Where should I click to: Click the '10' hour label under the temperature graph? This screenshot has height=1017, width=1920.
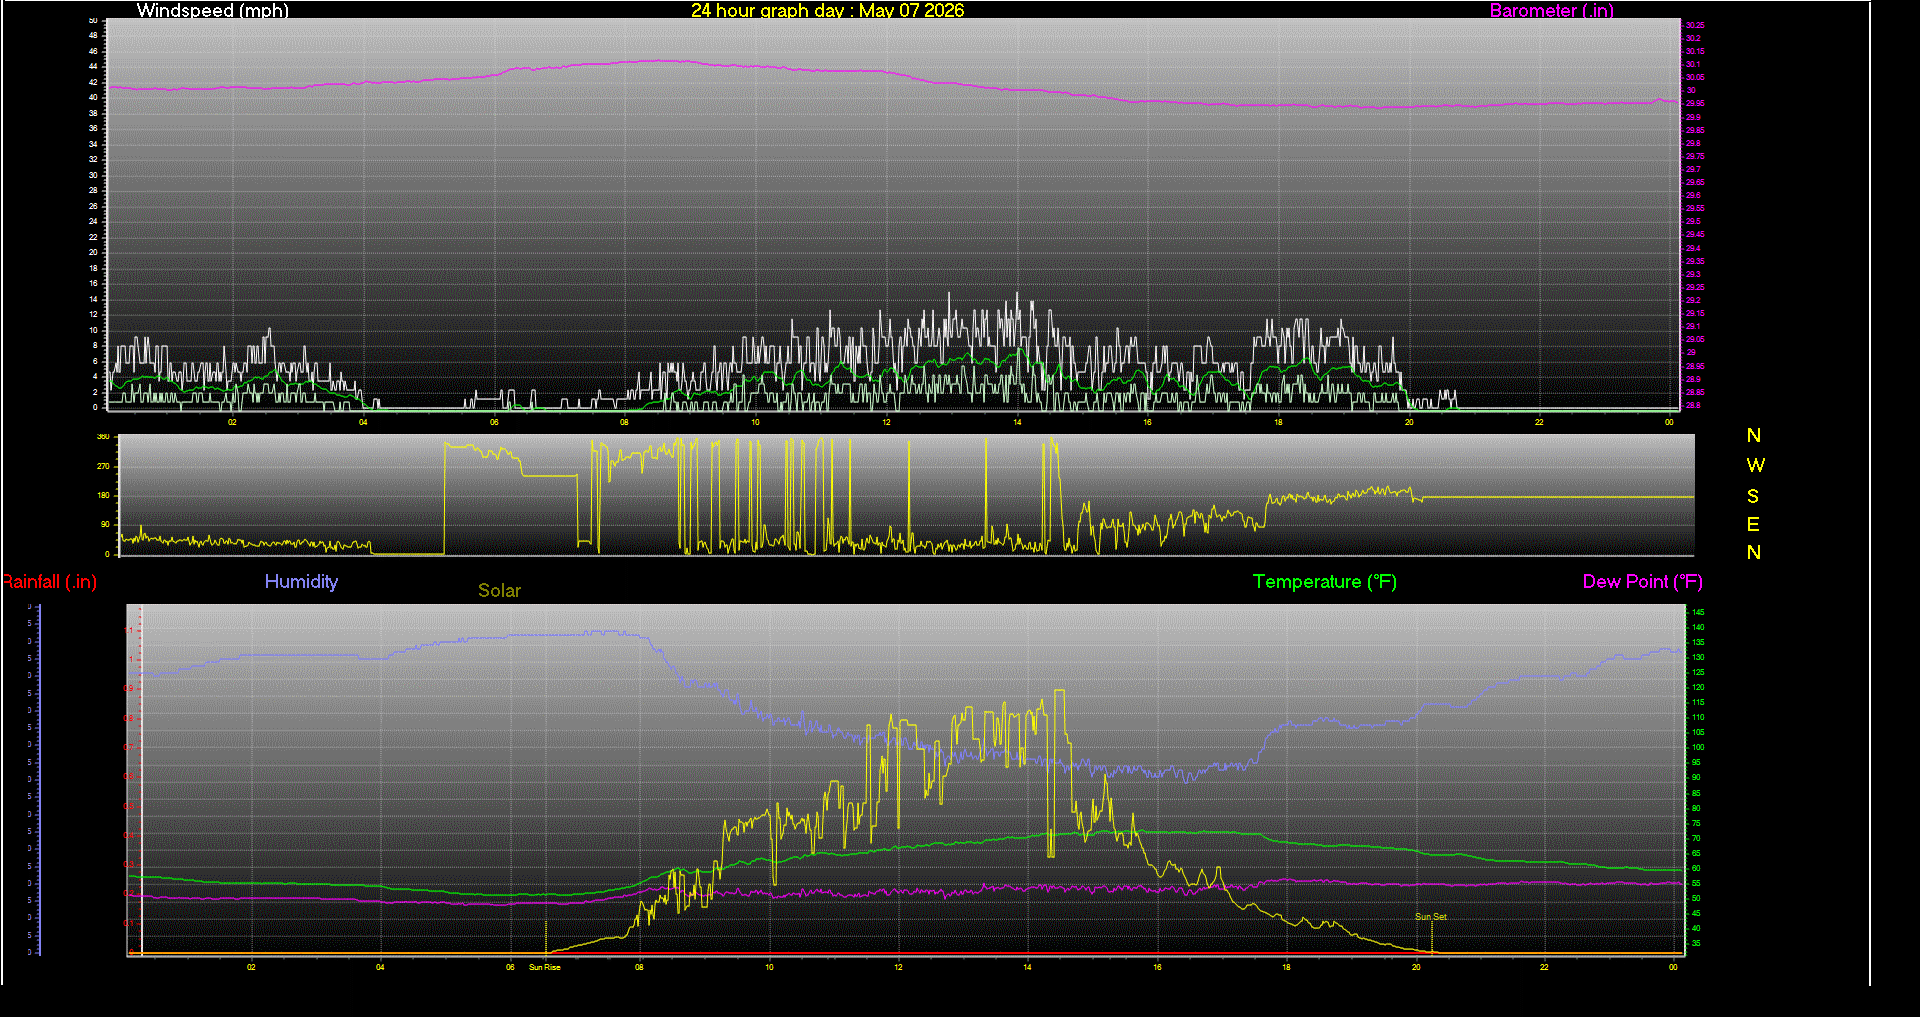point(769,967)
